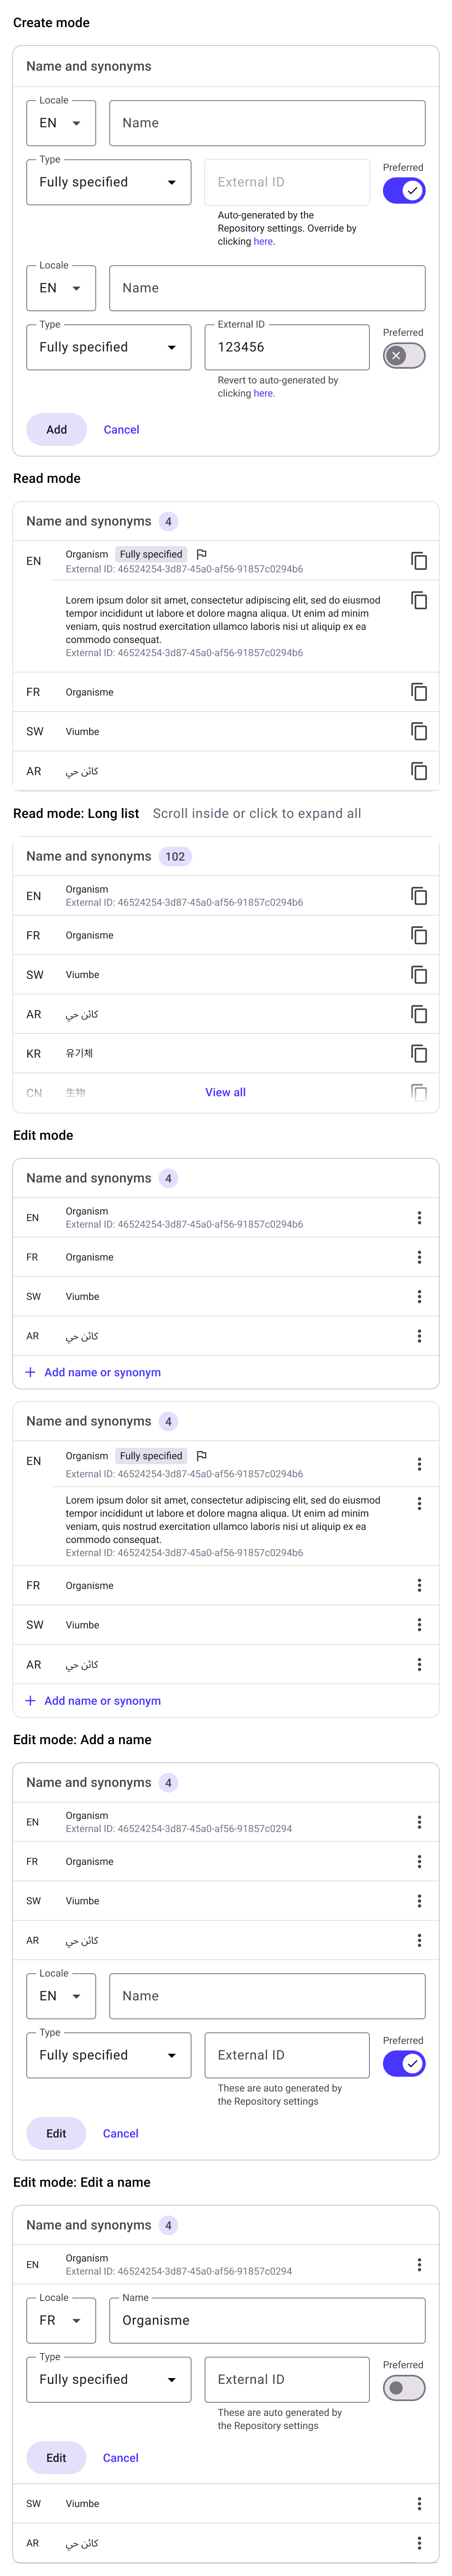
Task: Copy the KR name in the long list
Action: pos(419,1053)
